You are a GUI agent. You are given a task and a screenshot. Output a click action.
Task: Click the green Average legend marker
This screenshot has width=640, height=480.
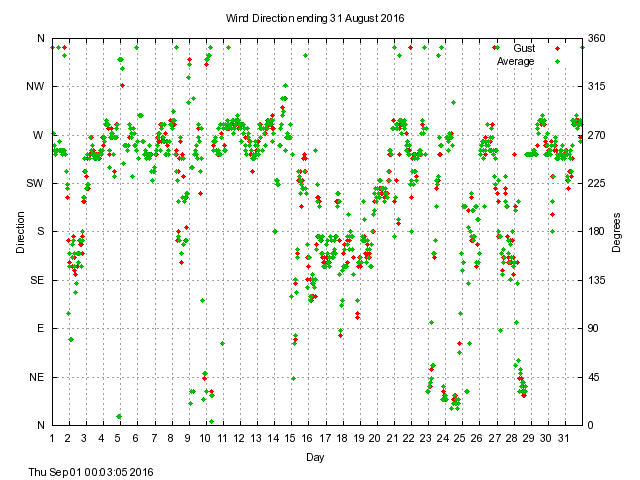pyautogui.click(x=557, y=62)
